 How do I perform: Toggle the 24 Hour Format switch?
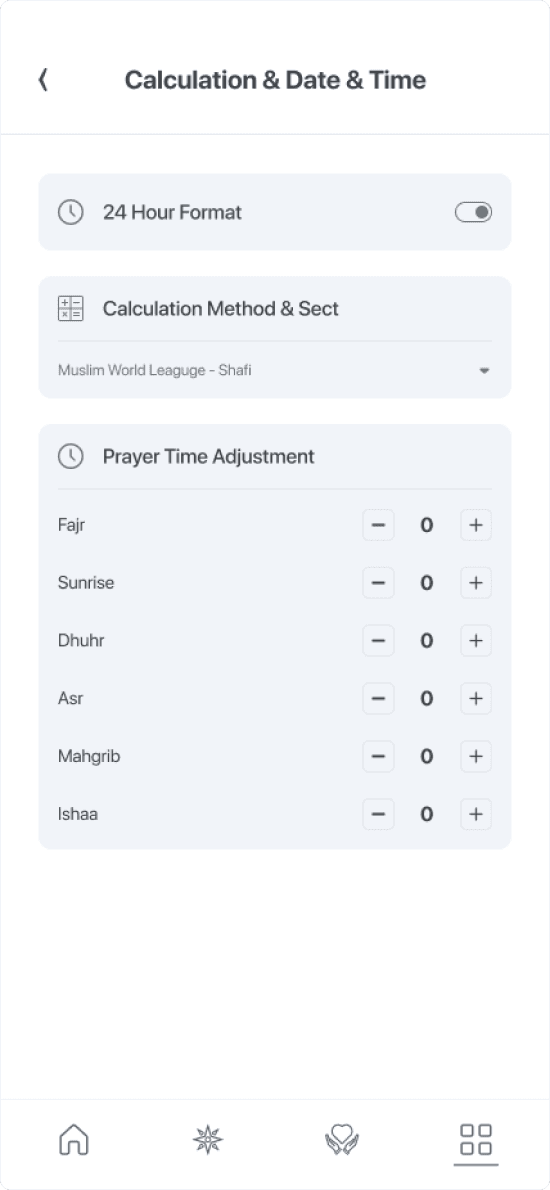pyautogui.click(x=473, y=212)
